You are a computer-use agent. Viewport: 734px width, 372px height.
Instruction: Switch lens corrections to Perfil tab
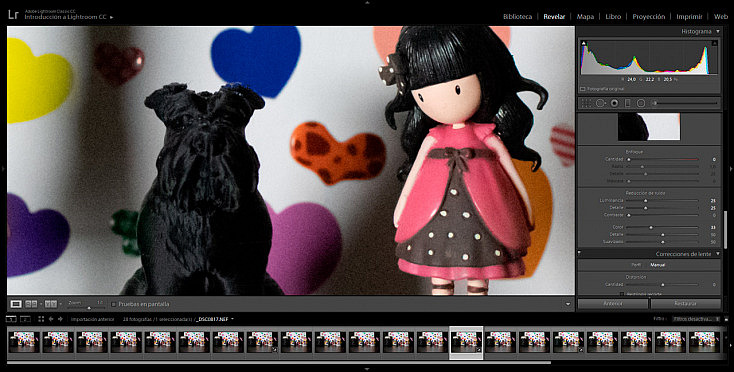636,265
